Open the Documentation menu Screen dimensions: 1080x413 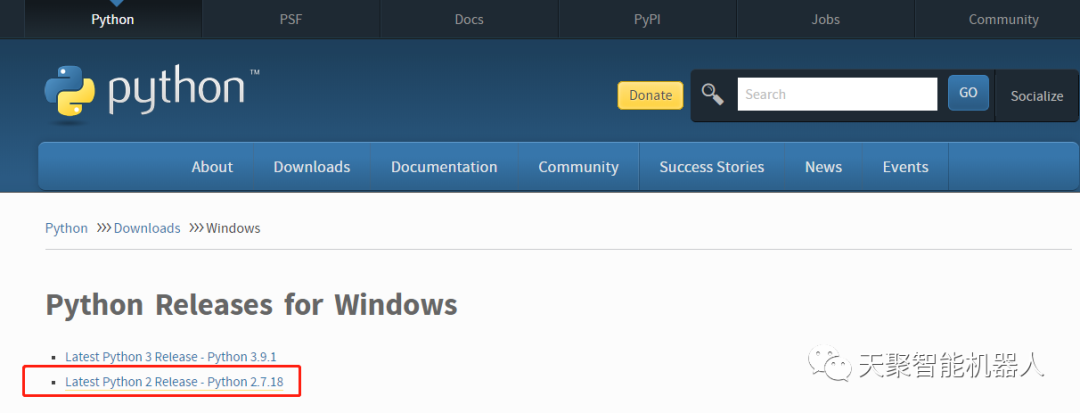tap(444, 167)
